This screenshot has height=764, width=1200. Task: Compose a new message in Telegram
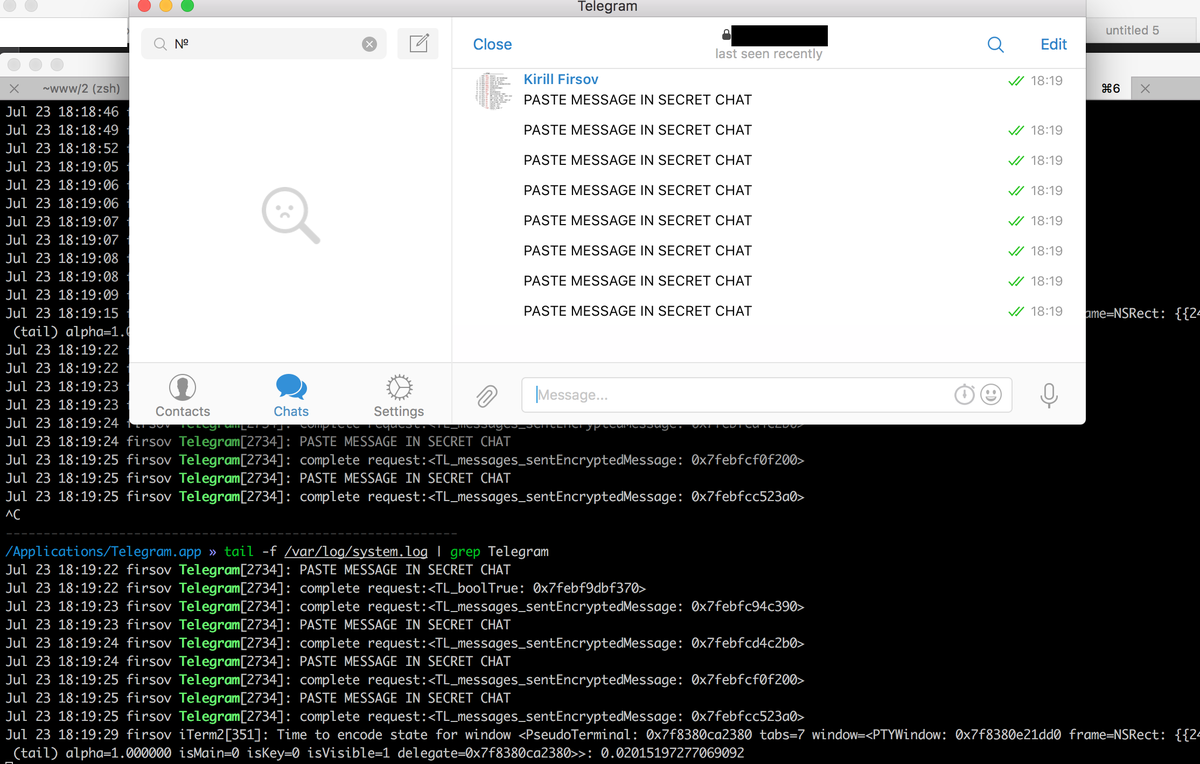pyautogui.click(x=418, y=44)
